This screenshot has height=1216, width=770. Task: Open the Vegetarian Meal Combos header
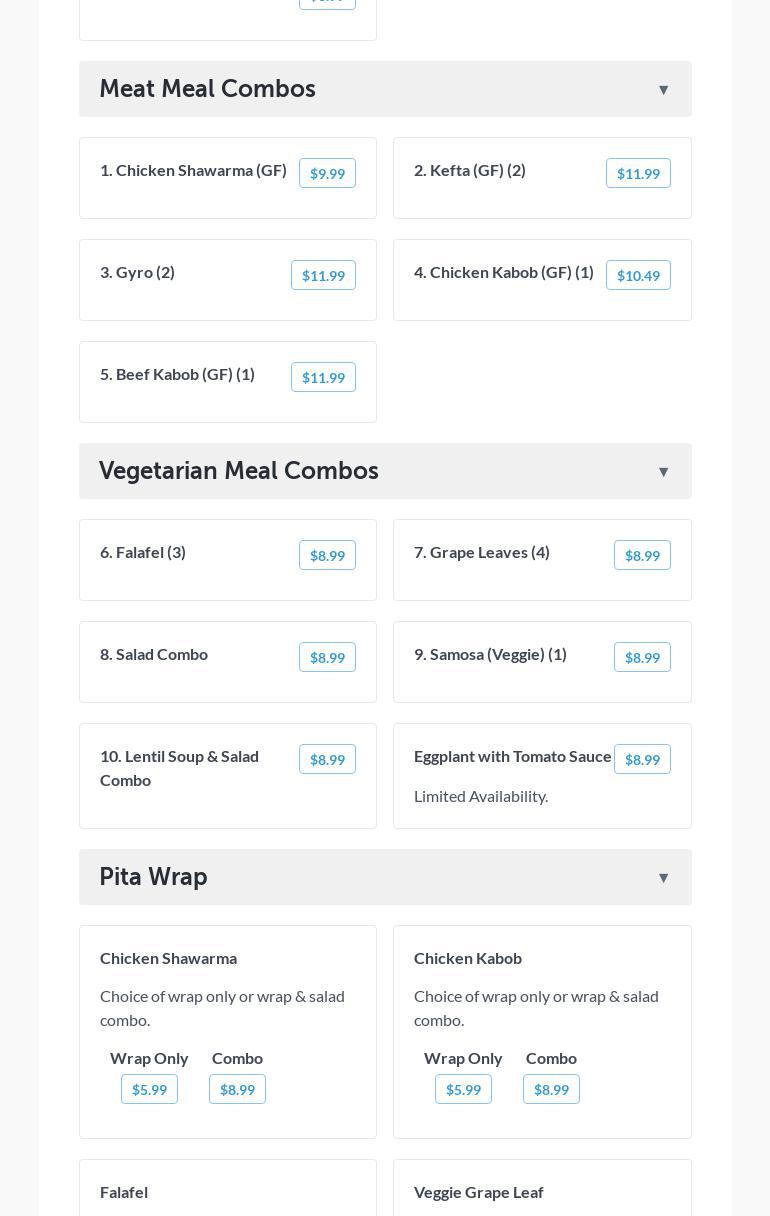pyautogui.click(x=239, y=471)
